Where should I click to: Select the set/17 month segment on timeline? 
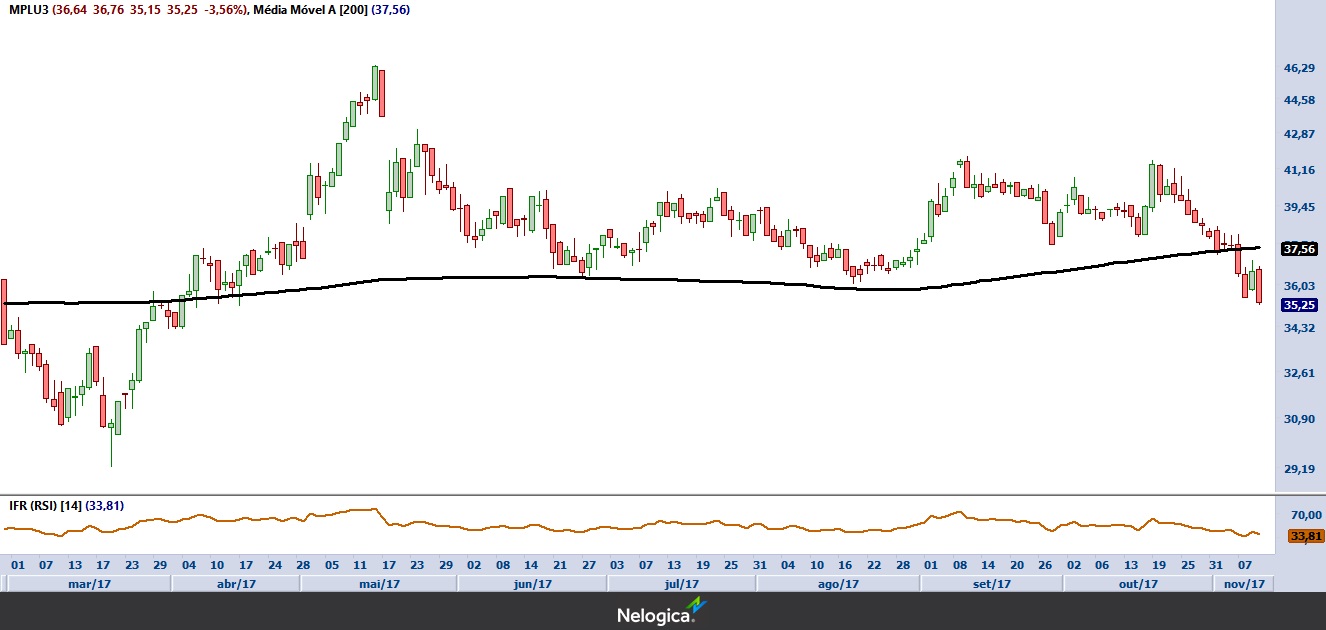[x=991, y=584]
